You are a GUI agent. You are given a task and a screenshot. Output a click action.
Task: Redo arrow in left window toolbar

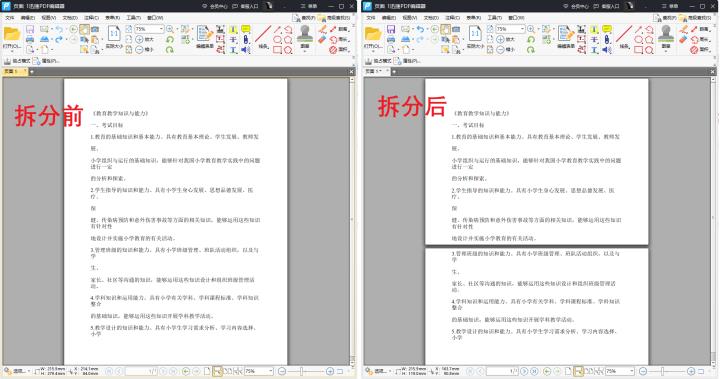pyautogui.click(x=59, y=40)
